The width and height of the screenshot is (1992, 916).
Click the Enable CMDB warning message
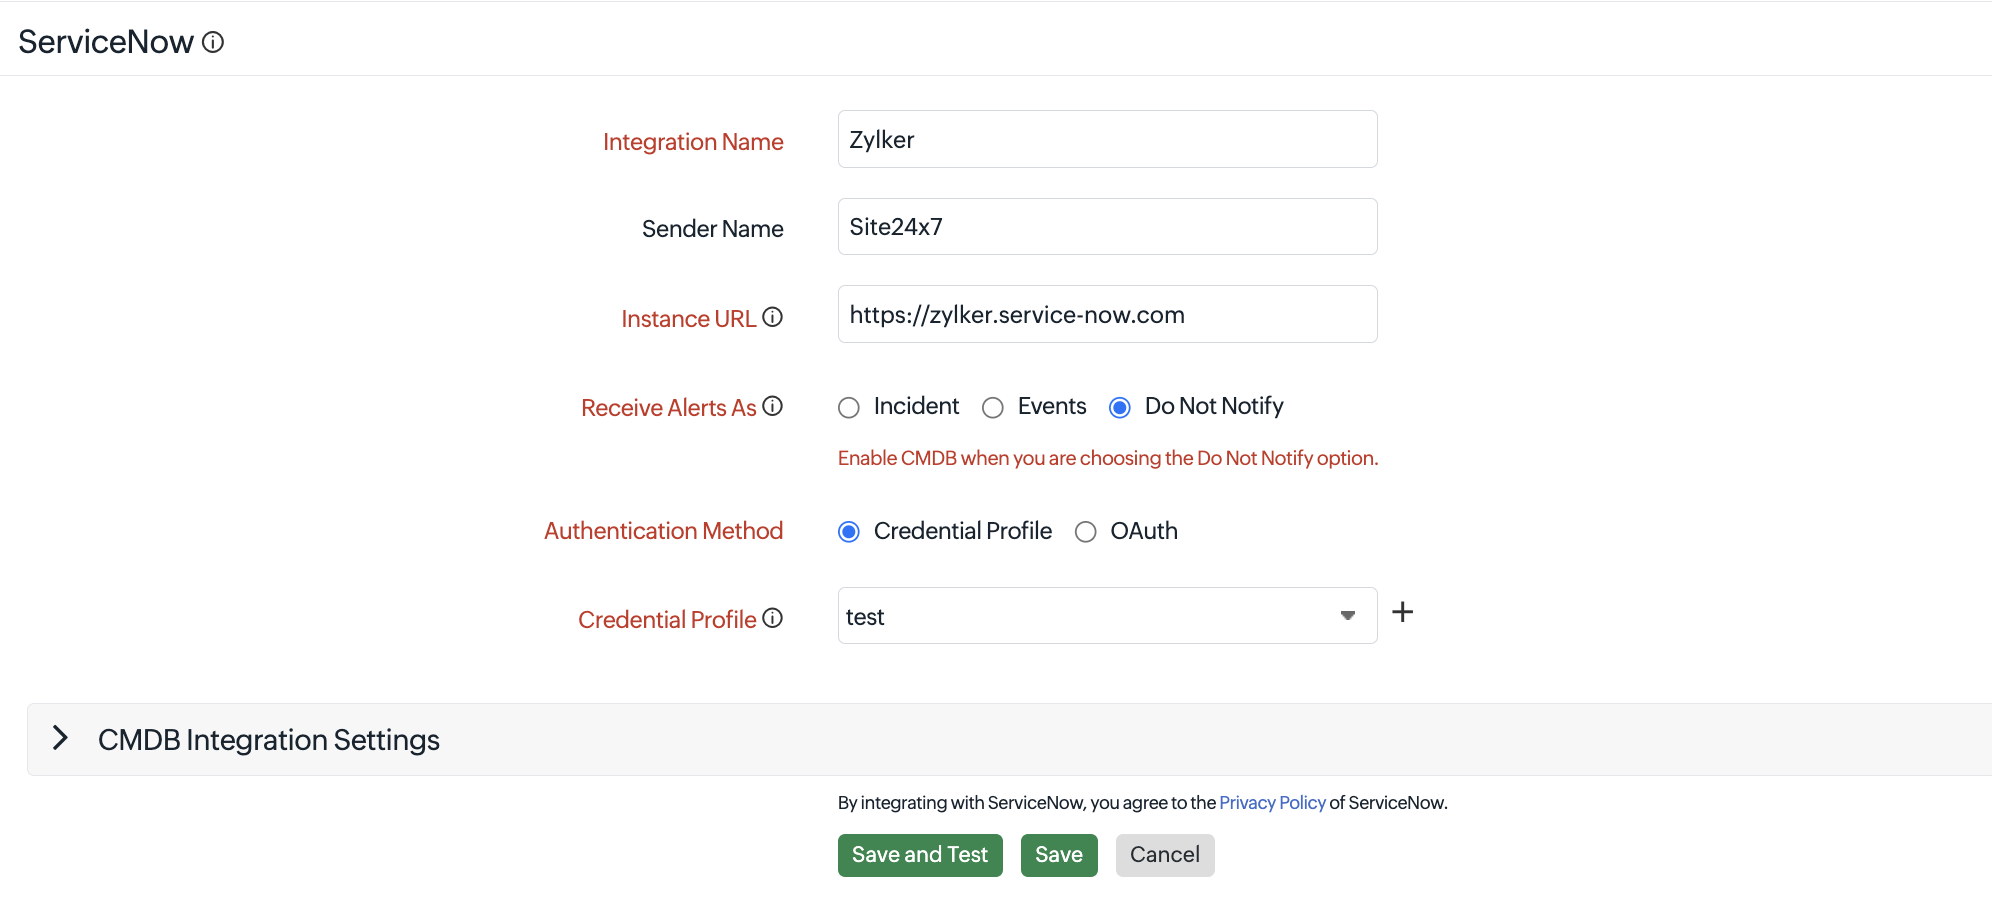[1108, 458]
